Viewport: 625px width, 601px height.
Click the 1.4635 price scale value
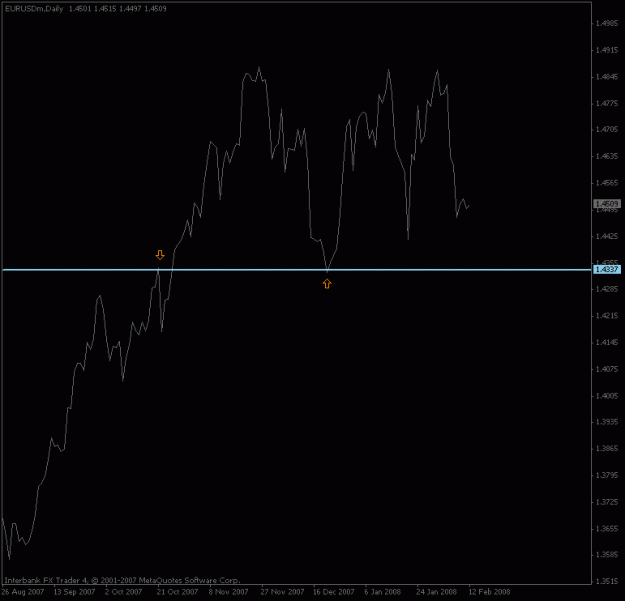(607, 156)
